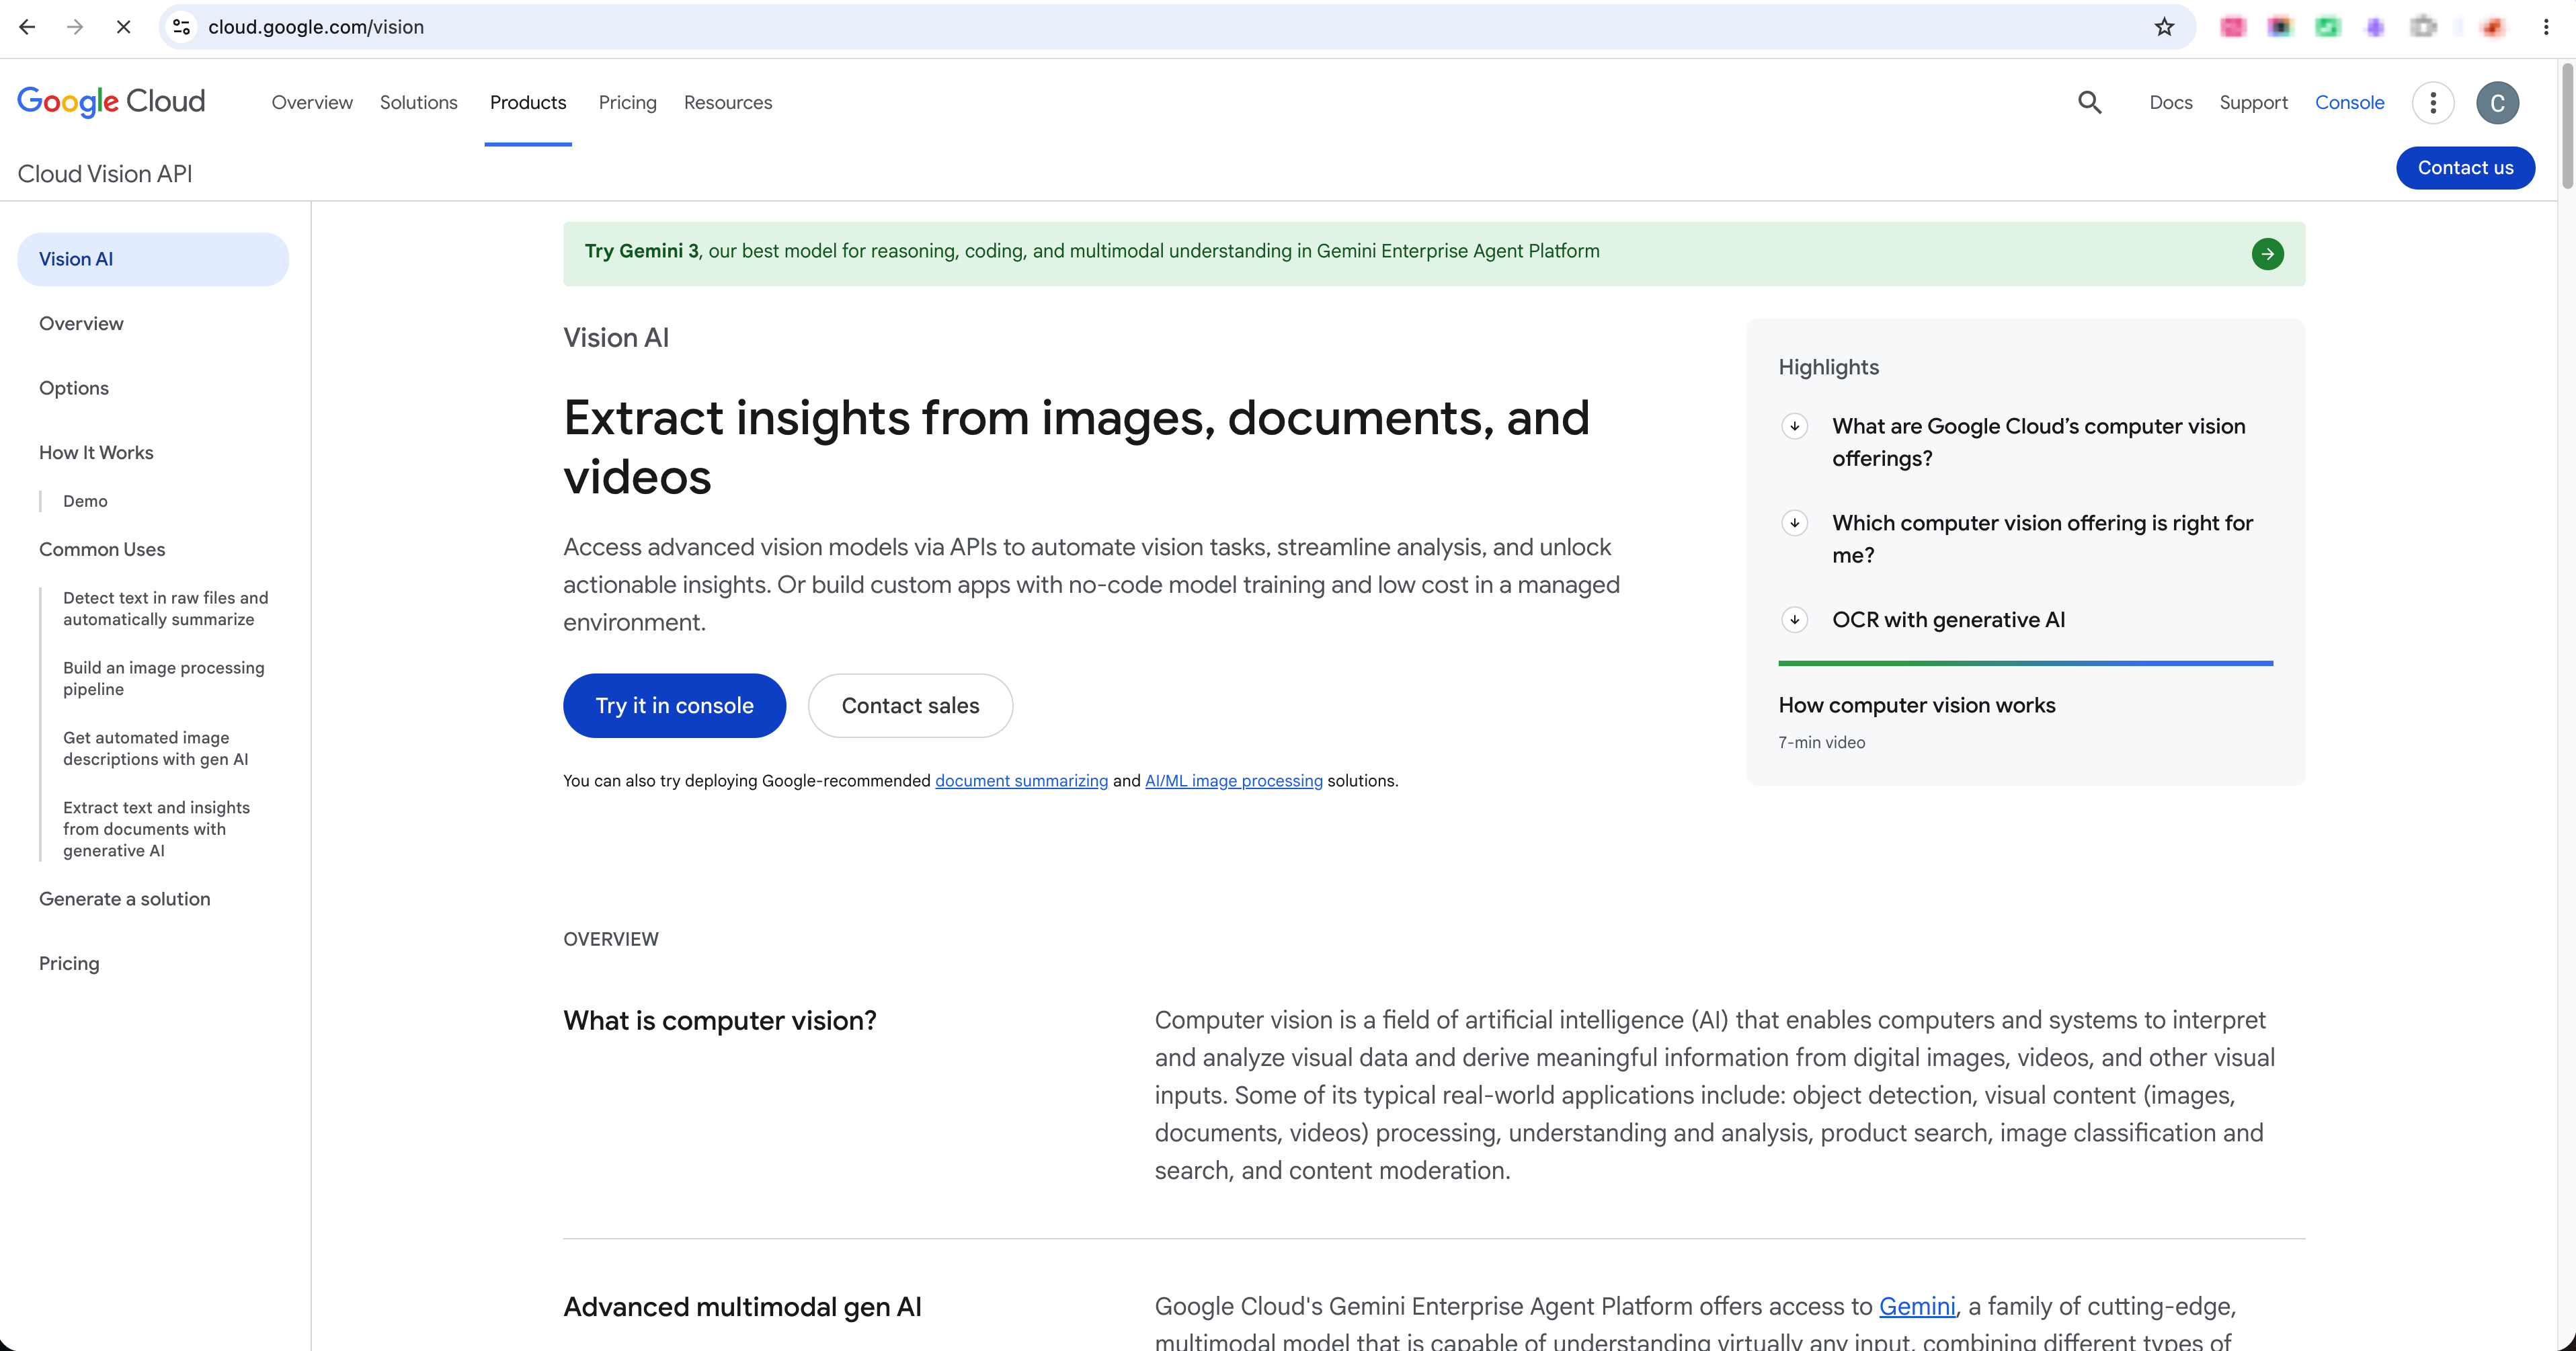
Task: Click 'OCR with generative AI' highlight text
Action: tap(1948, 620)
